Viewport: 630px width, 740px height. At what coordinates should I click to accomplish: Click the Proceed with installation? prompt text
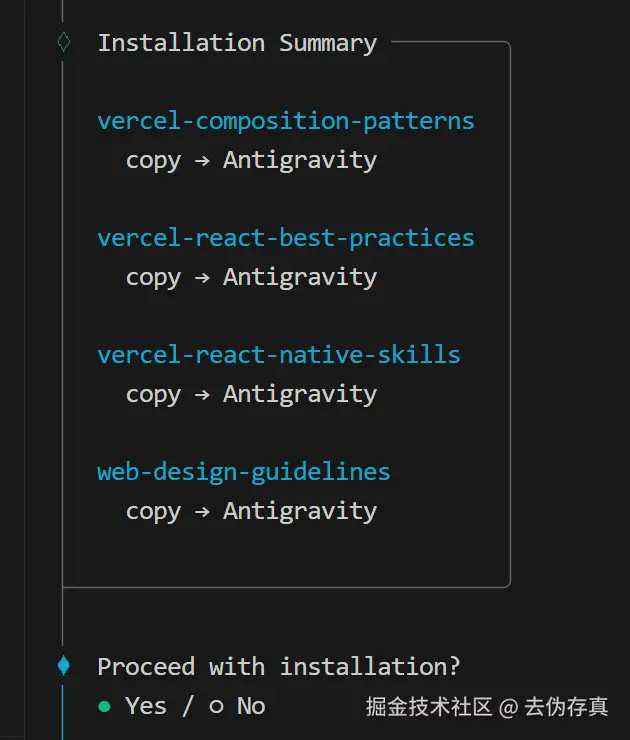click(279, 666)
